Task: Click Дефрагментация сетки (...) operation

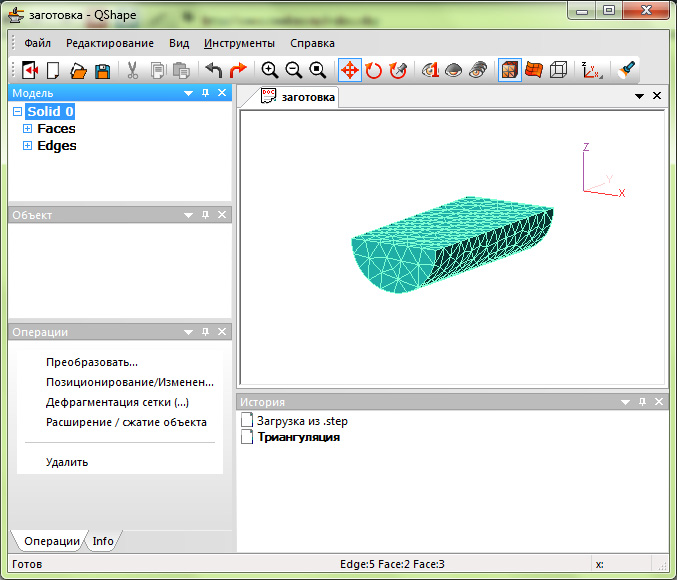Action: (x=117, y=402)
